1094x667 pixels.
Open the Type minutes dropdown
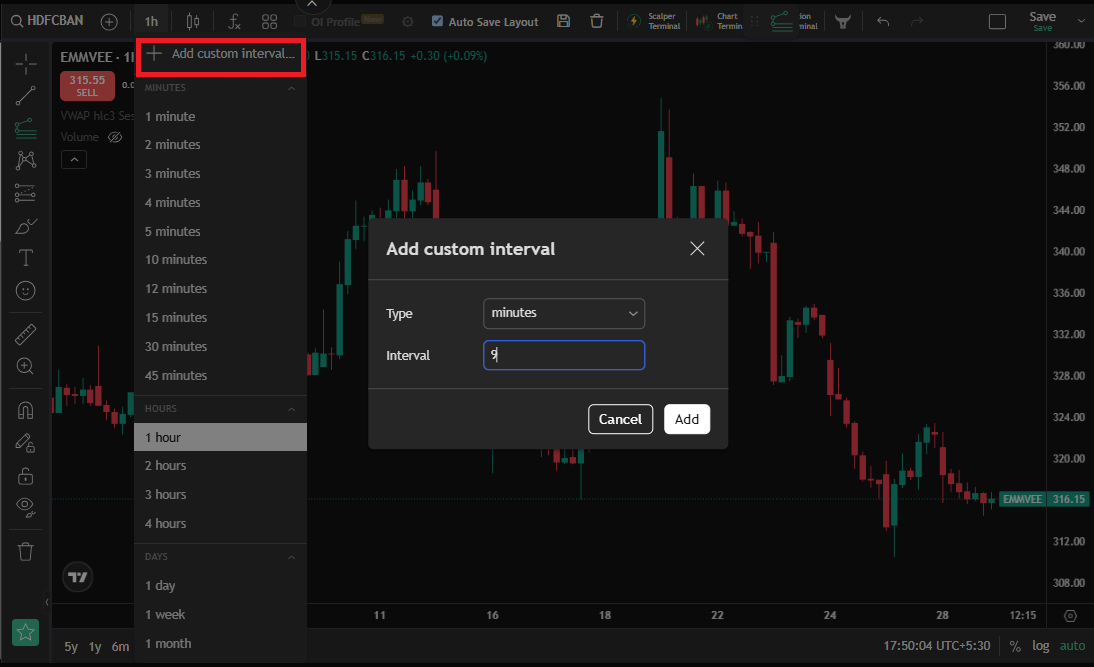coord(564,313)
